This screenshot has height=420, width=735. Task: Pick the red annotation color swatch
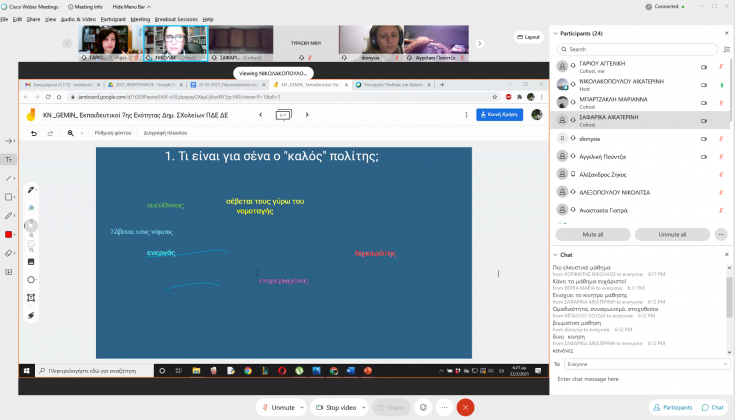[9, 234]
